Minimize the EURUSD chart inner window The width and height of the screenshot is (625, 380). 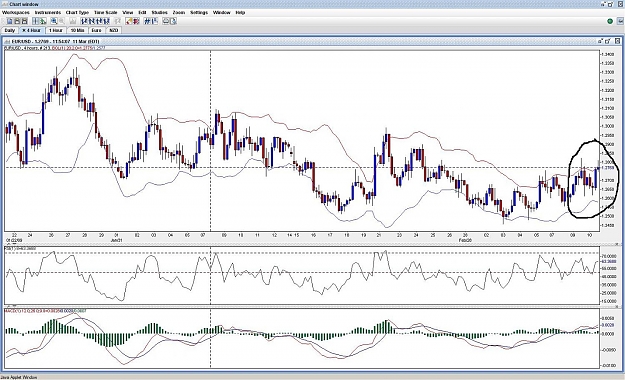click(600, 41)
